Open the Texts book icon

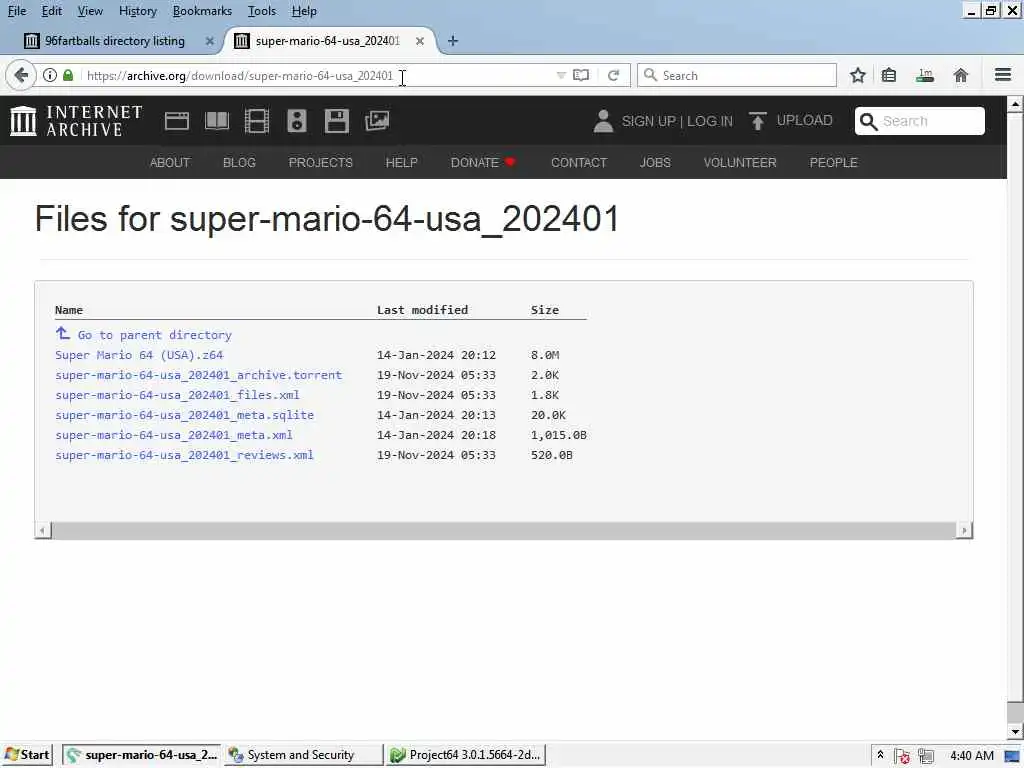point(217,121)
